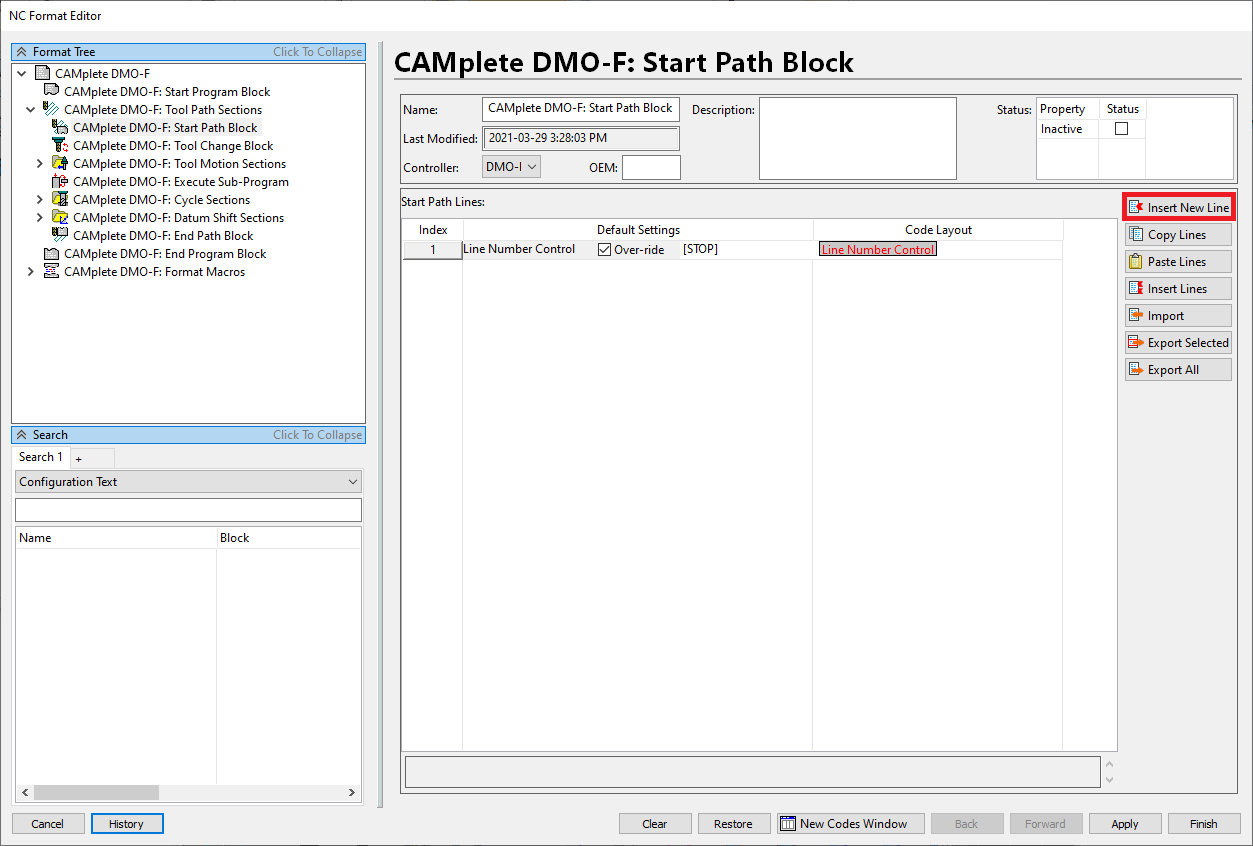
Task: Click the Paste Lines button
Action: click(x=1178, y=262)
